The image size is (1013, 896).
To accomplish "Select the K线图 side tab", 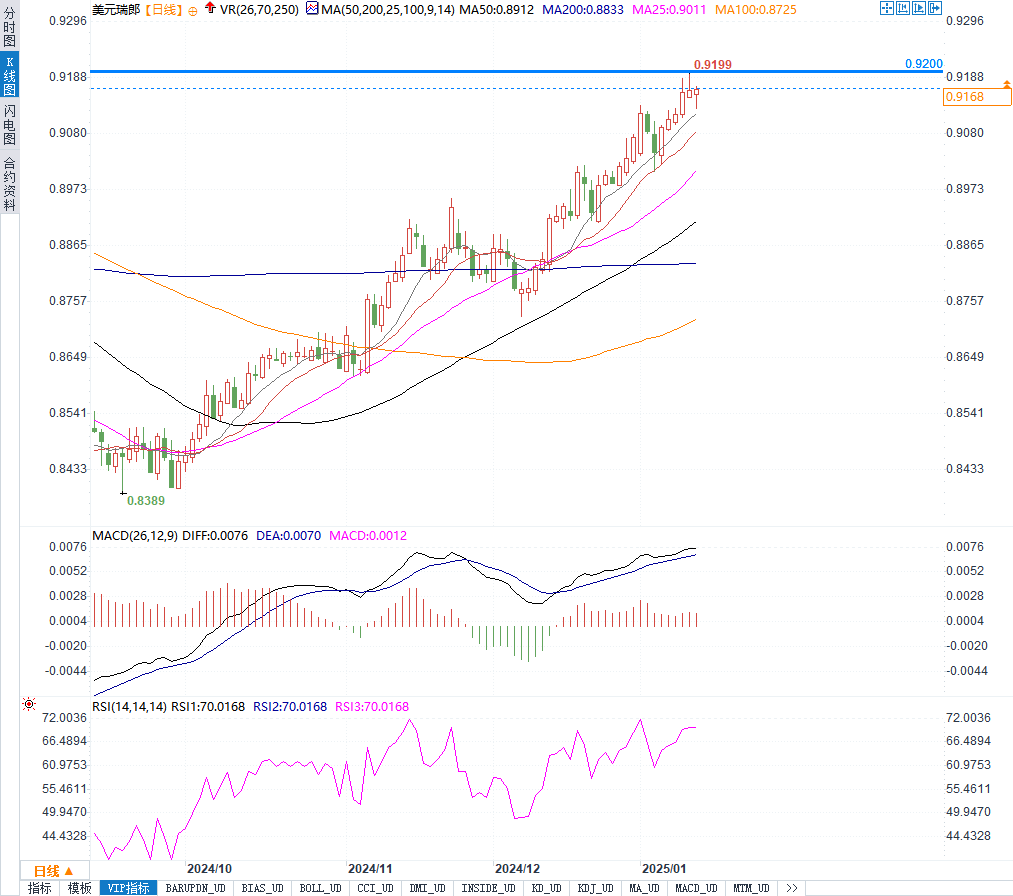I will pyautogui.click(x=10, y=76).
